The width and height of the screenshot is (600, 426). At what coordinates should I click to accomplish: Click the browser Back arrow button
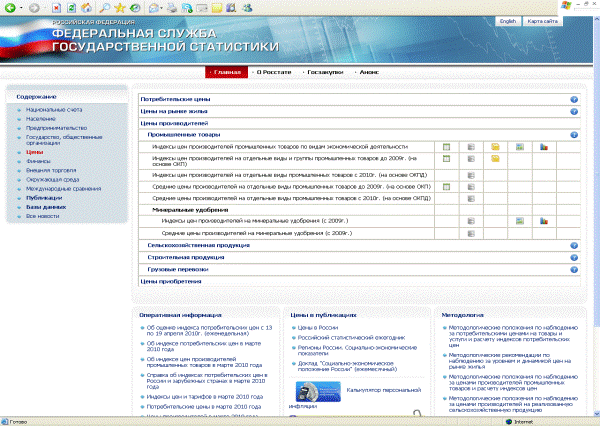point(10,7)
